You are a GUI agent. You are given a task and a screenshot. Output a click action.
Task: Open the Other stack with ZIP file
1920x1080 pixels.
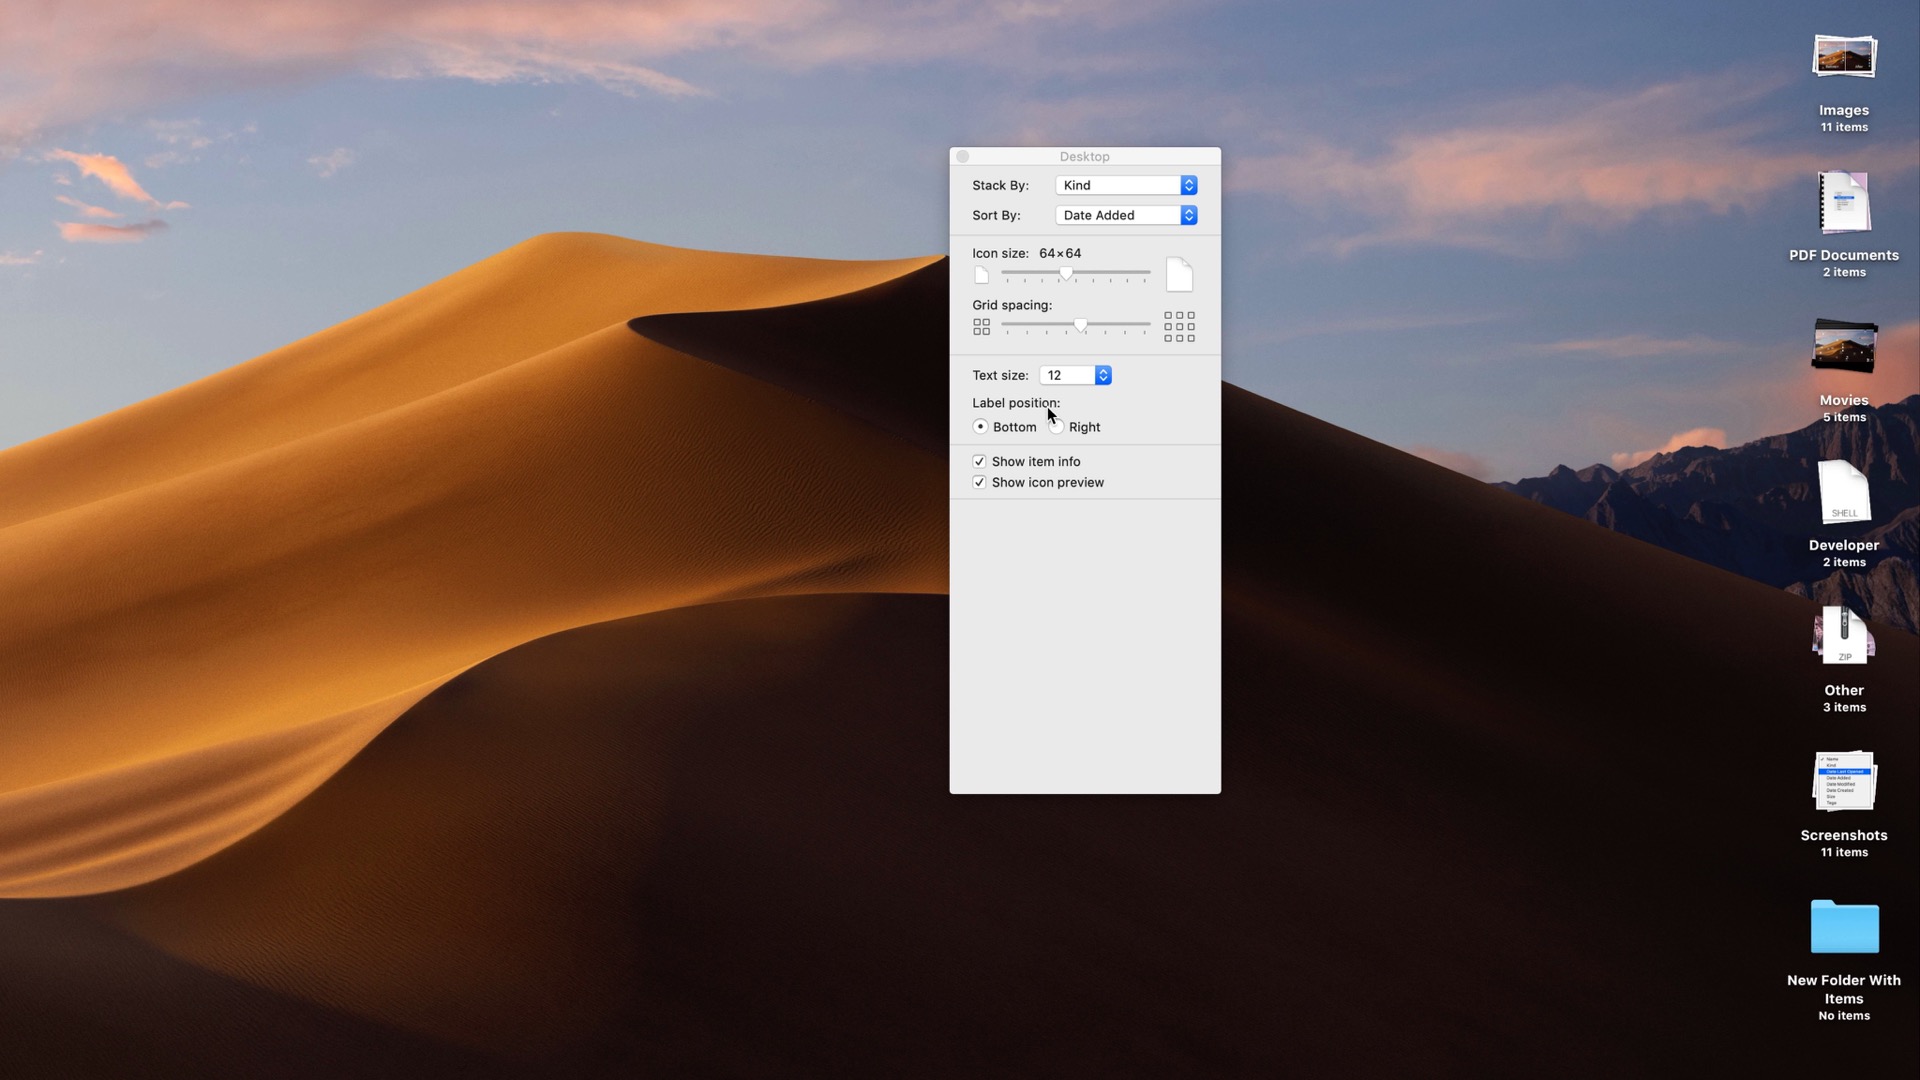coord(1843,637)
